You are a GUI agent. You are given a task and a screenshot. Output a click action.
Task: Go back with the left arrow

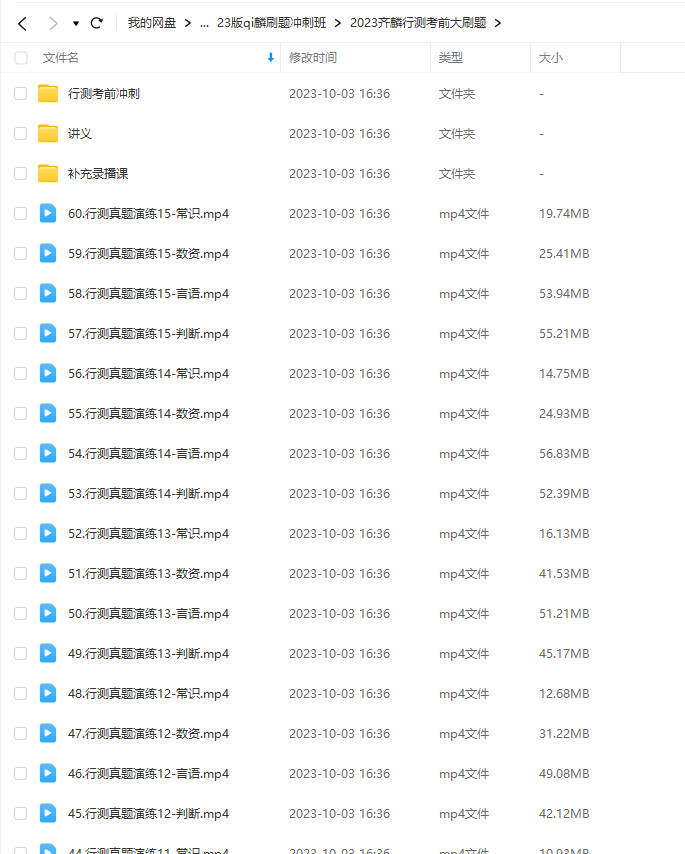click(x=22, y=23)
